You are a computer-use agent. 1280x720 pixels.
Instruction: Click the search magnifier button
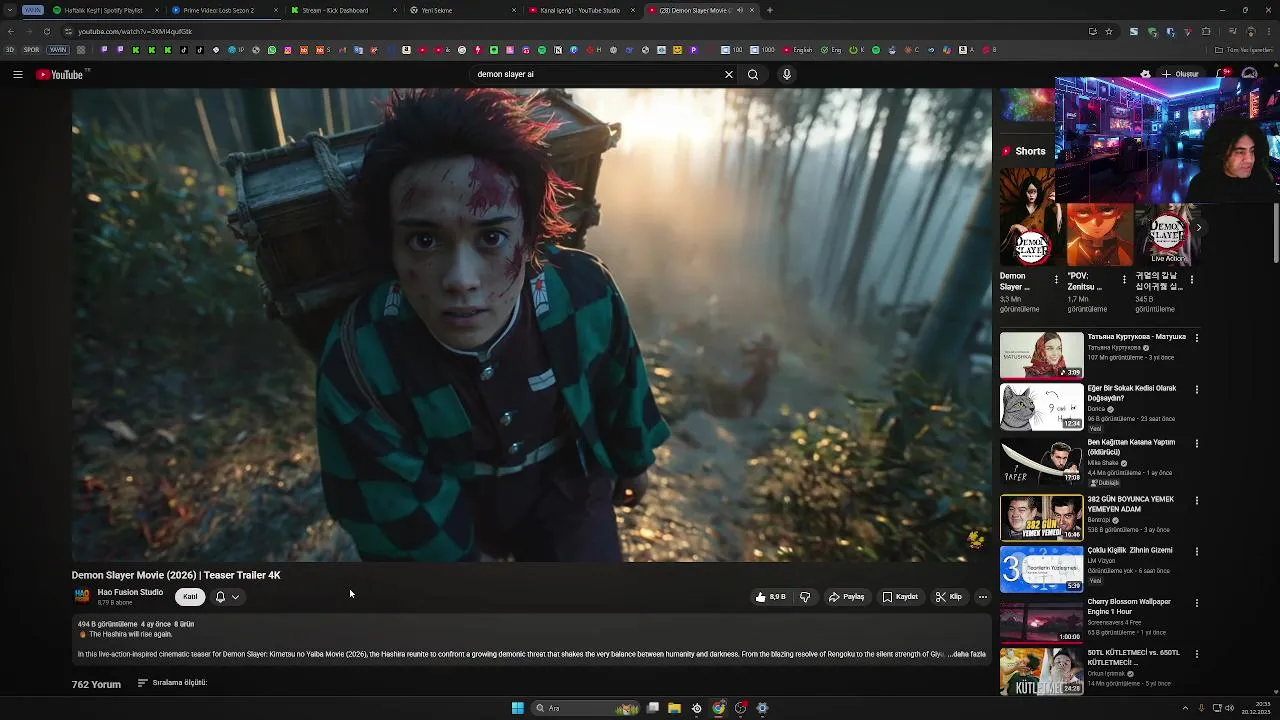pyautogui.click(x=753, y=74)
